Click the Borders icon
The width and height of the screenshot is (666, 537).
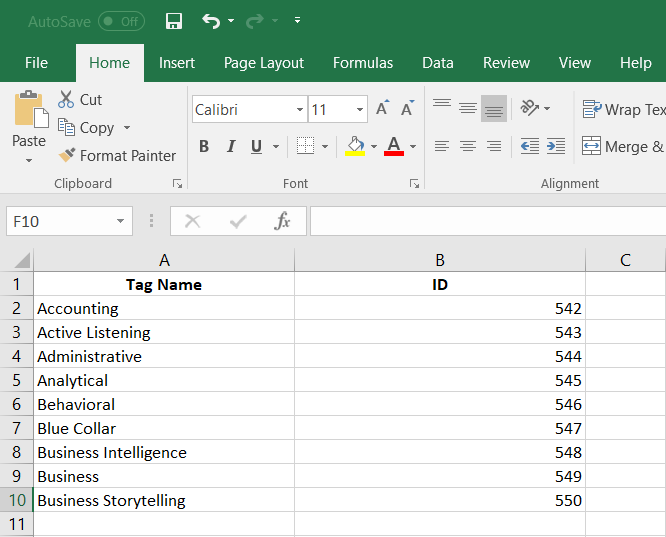tap(305, 146)
